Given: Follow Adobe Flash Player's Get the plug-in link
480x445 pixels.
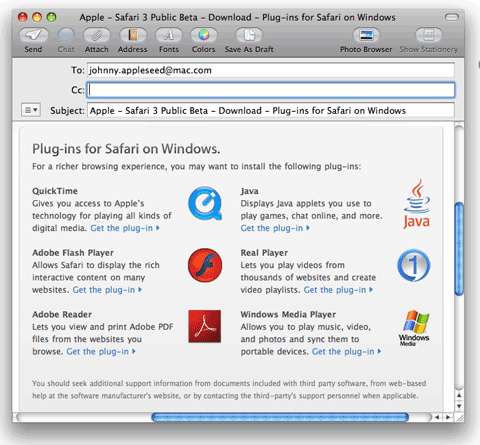Looking at the screenshot, I should [x=107, y=290].
